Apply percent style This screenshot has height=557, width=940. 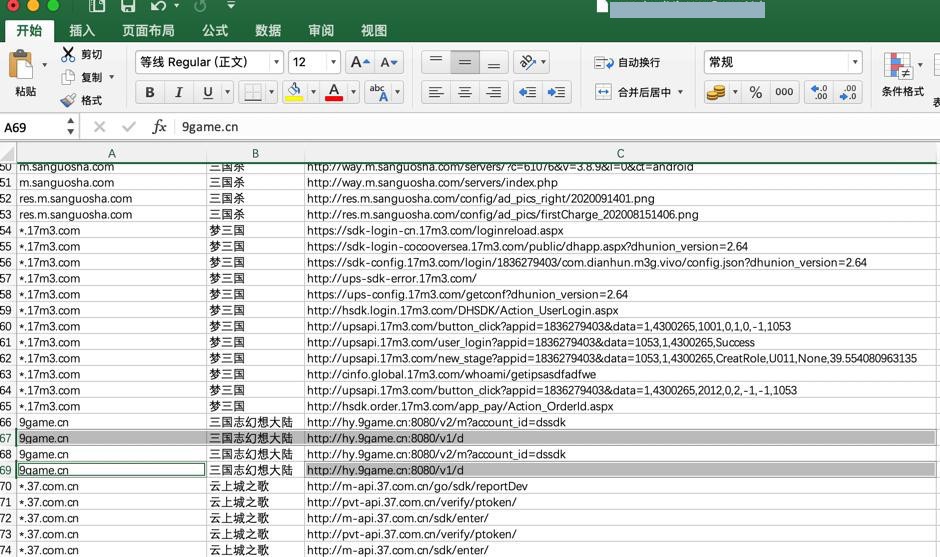pos(755,92)
